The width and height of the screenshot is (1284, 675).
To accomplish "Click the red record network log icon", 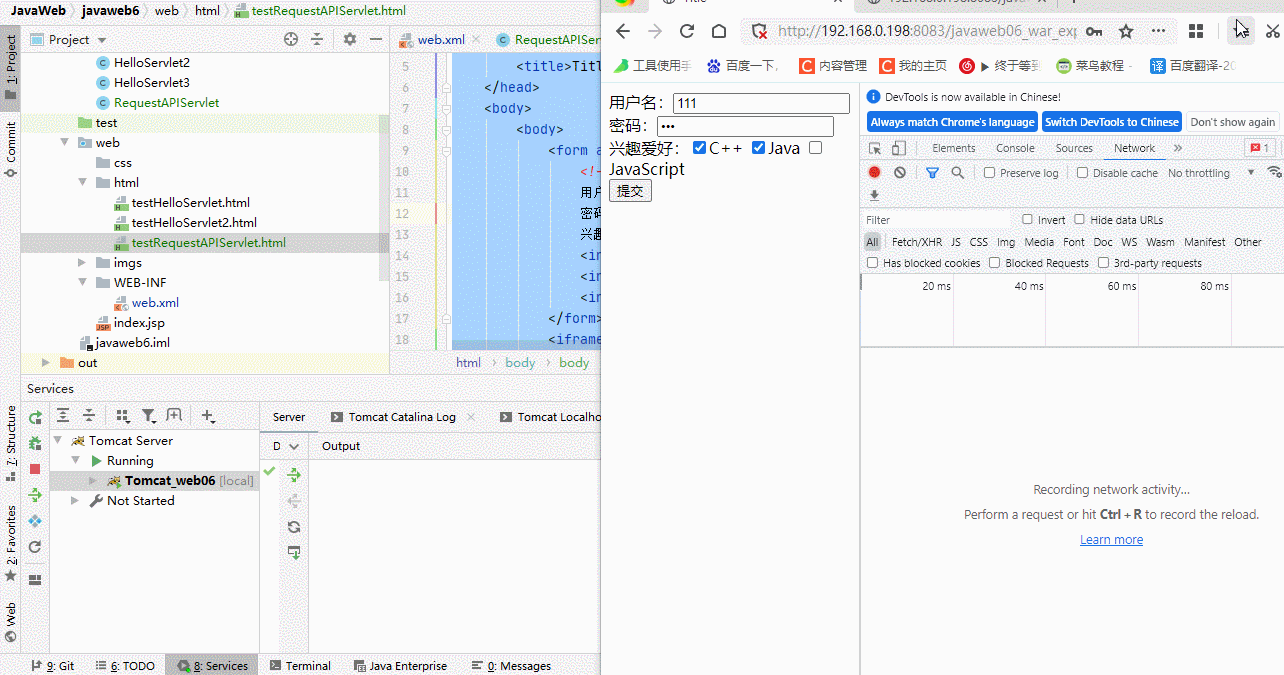I will [x=874, y=173].
